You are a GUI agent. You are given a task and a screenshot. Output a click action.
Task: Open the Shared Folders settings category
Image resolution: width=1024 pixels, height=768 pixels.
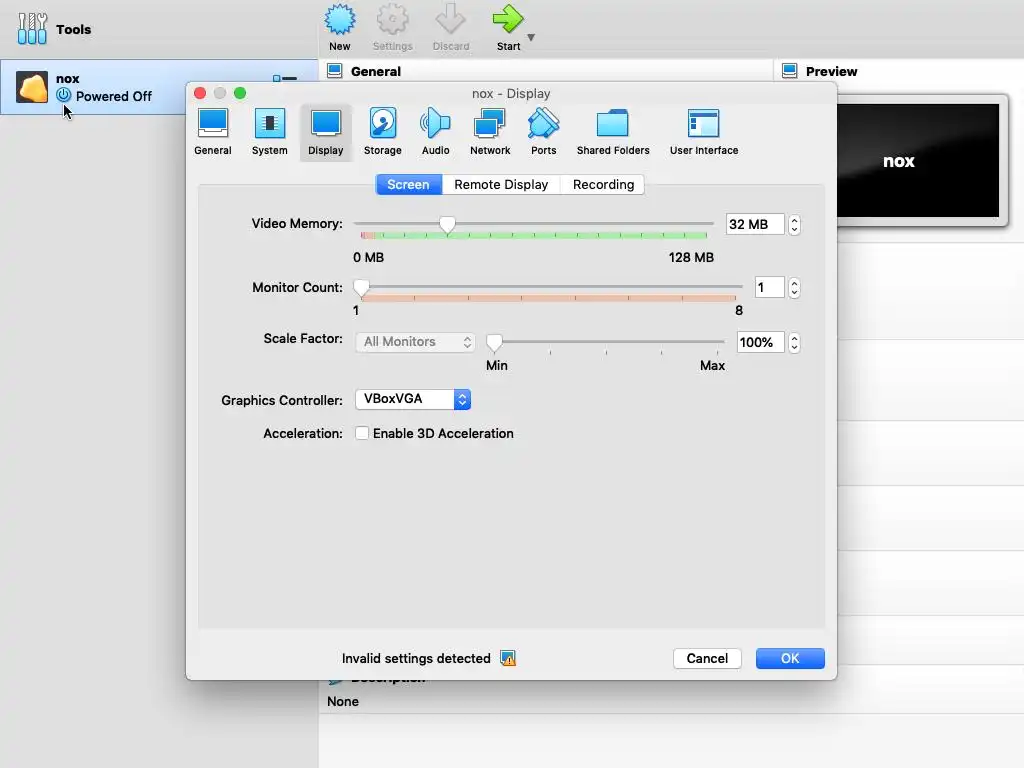613,131
